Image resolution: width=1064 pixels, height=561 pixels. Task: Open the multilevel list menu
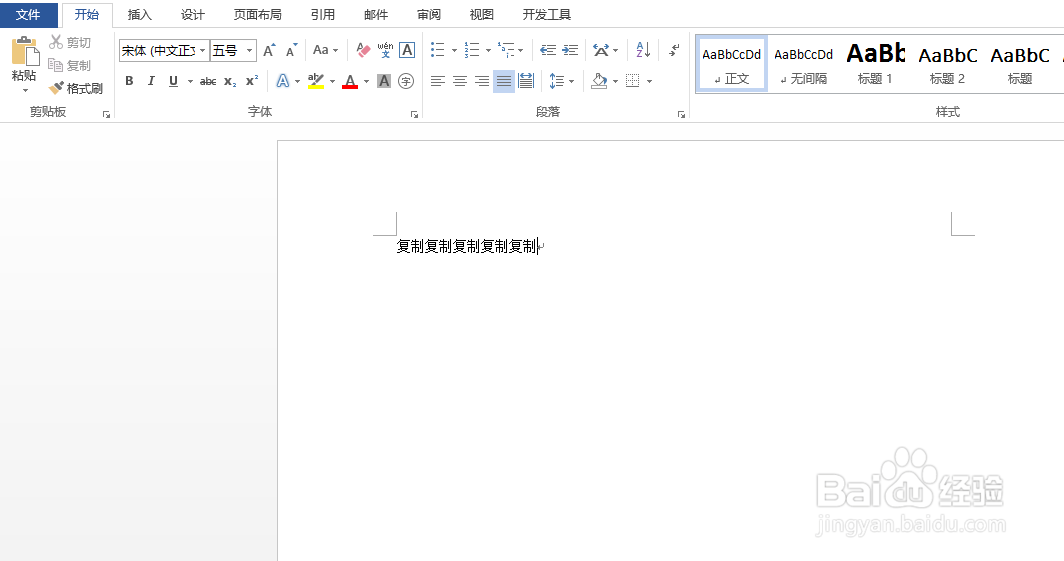[510, 50]
